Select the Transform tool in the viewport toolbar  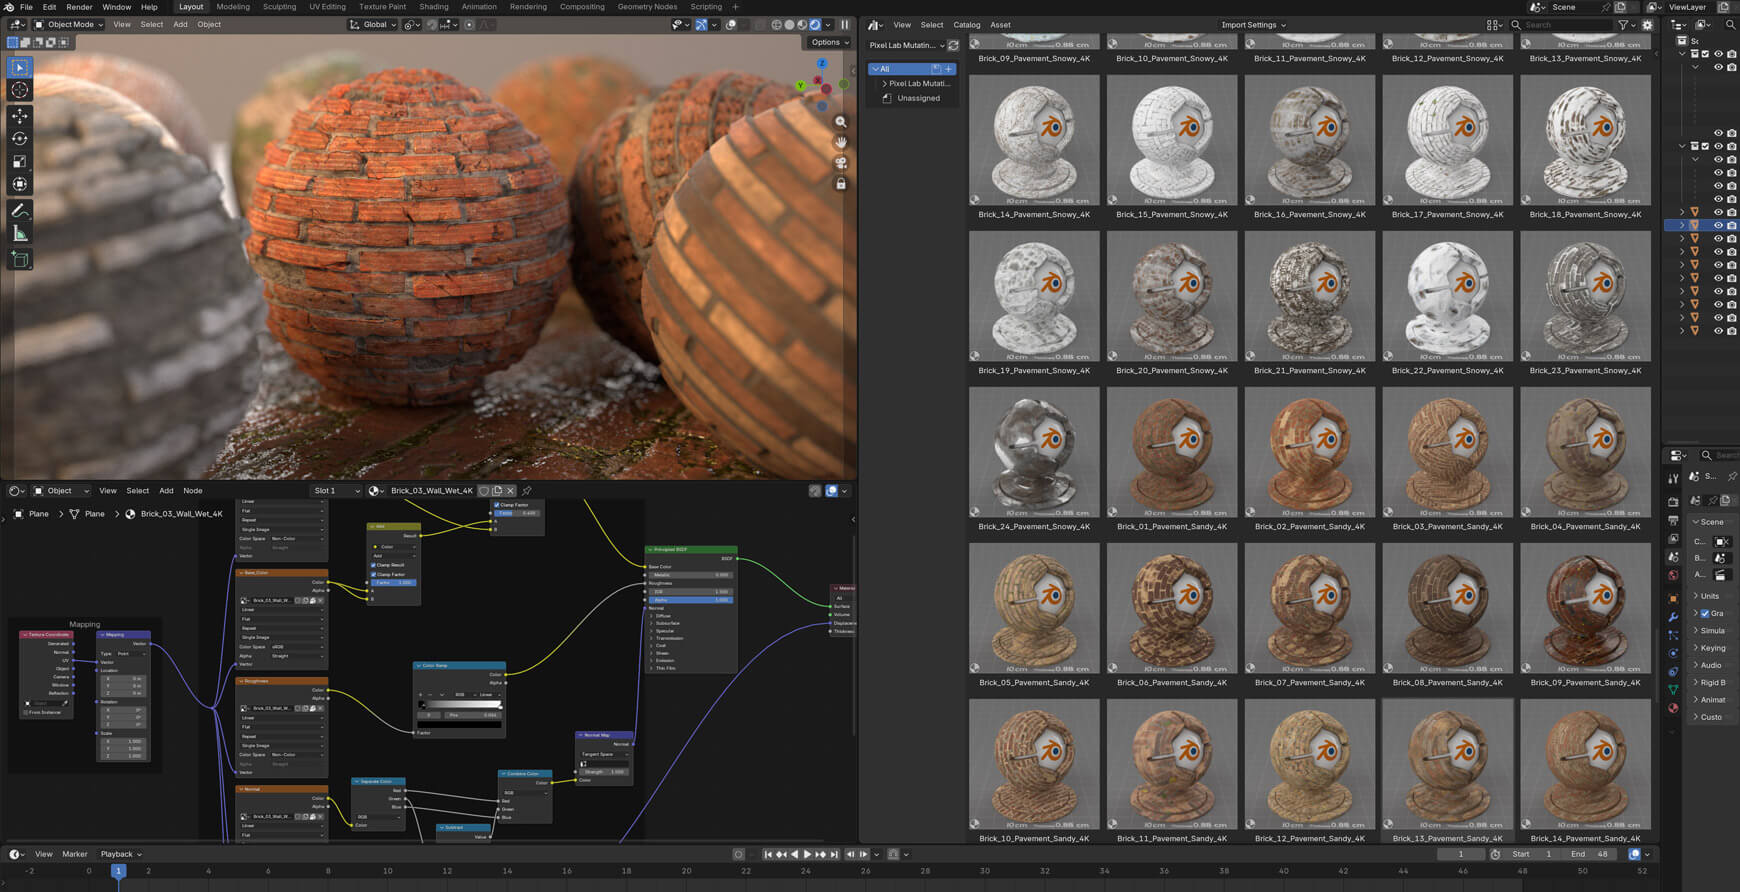click(x=19, y=184)
